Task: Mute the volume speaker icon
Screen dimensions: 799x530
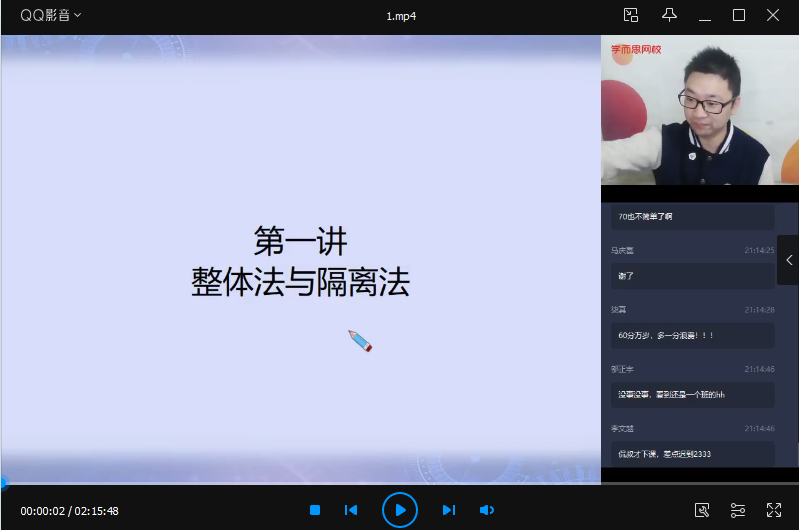Action: tap(487, 510)
